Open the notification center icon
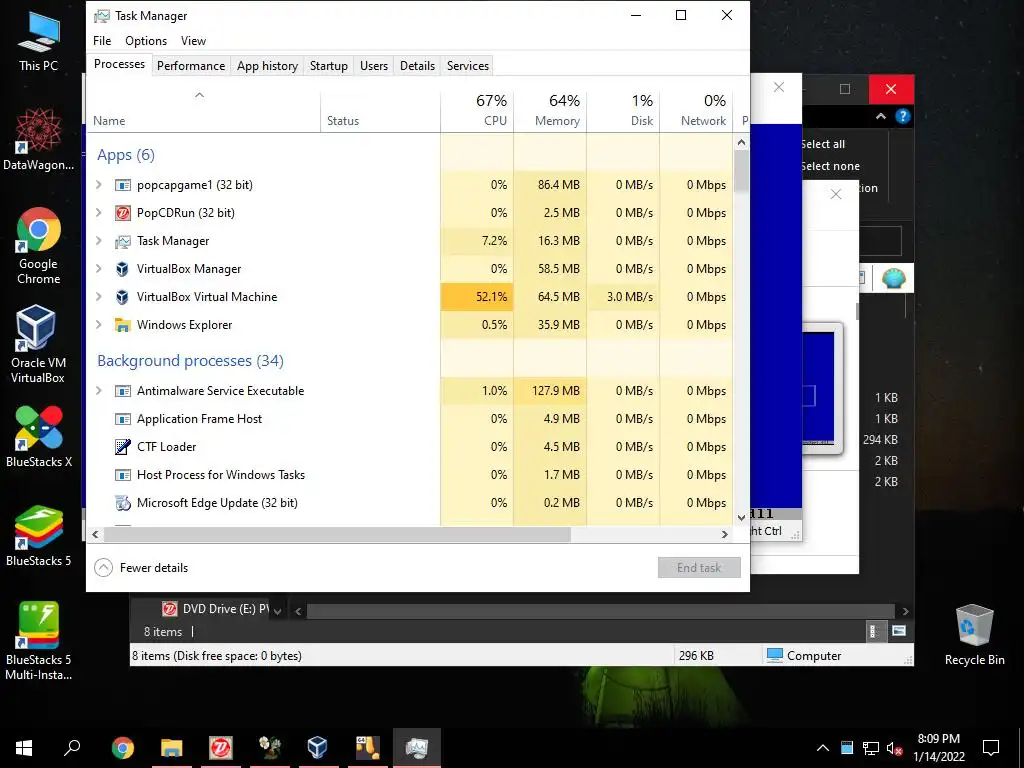This screenshot has height=768, width=1024. pyautogui.click(x=991, y=748)
